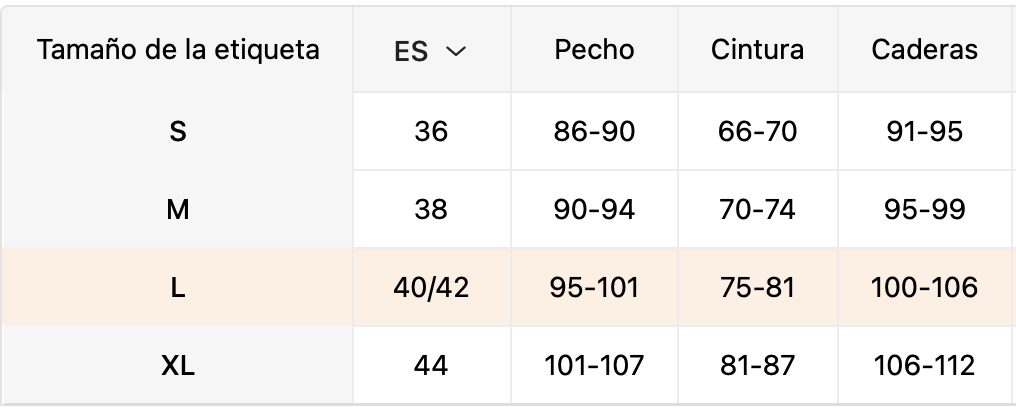Click the ES size 36 cell
The width and height of the screenshot is (1016, 408).
tap(431, 131)
